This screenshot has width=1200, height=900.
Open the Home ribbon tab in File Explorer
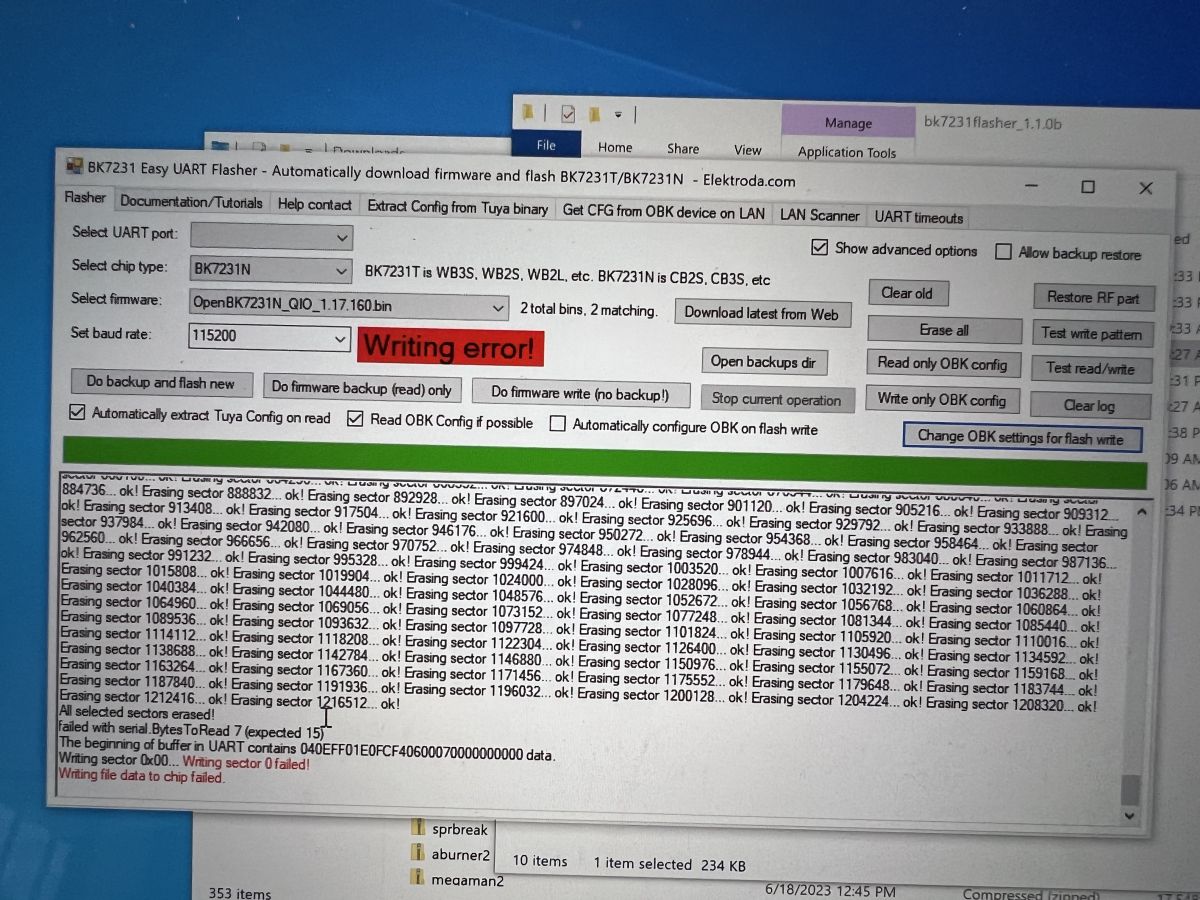(x=615, y=147)
